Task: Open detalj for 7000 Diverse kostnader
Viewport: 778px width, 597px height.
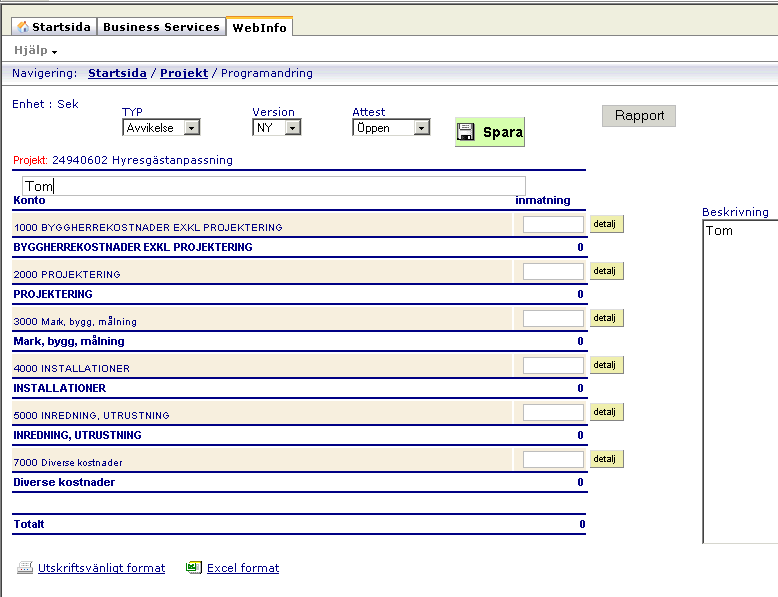Action: (x=606, y=459)
